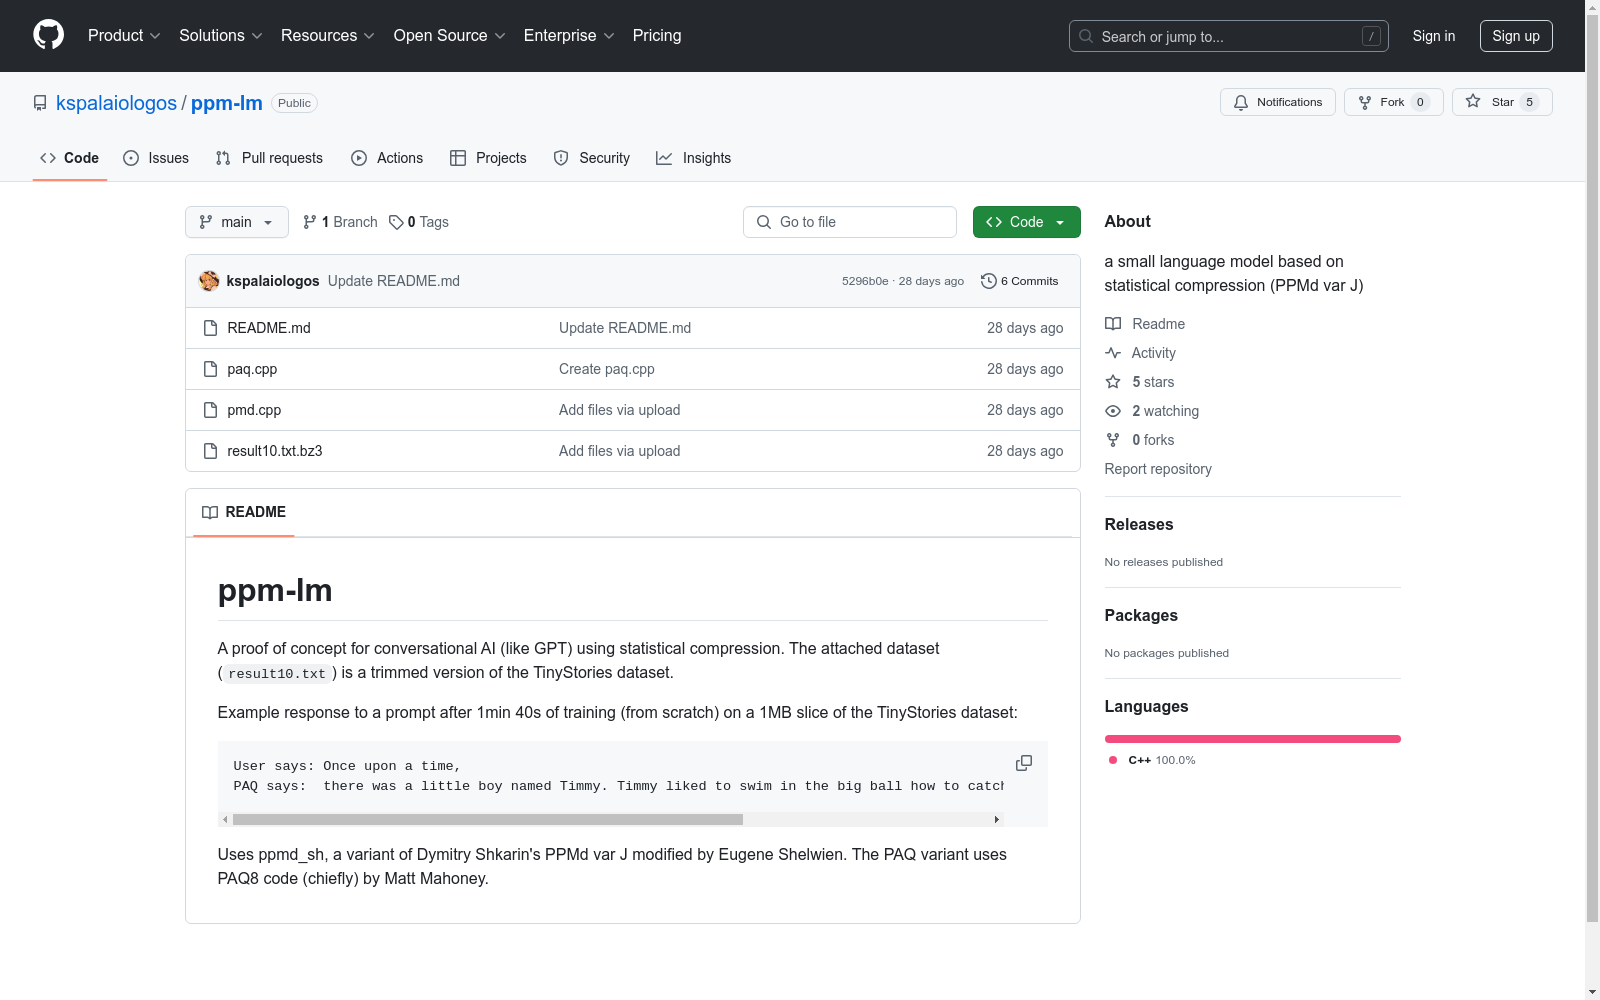Click the book icon beside Readme in About
The image size is (1600, 1000).
pyautogui.click(x=1113, y=324)
